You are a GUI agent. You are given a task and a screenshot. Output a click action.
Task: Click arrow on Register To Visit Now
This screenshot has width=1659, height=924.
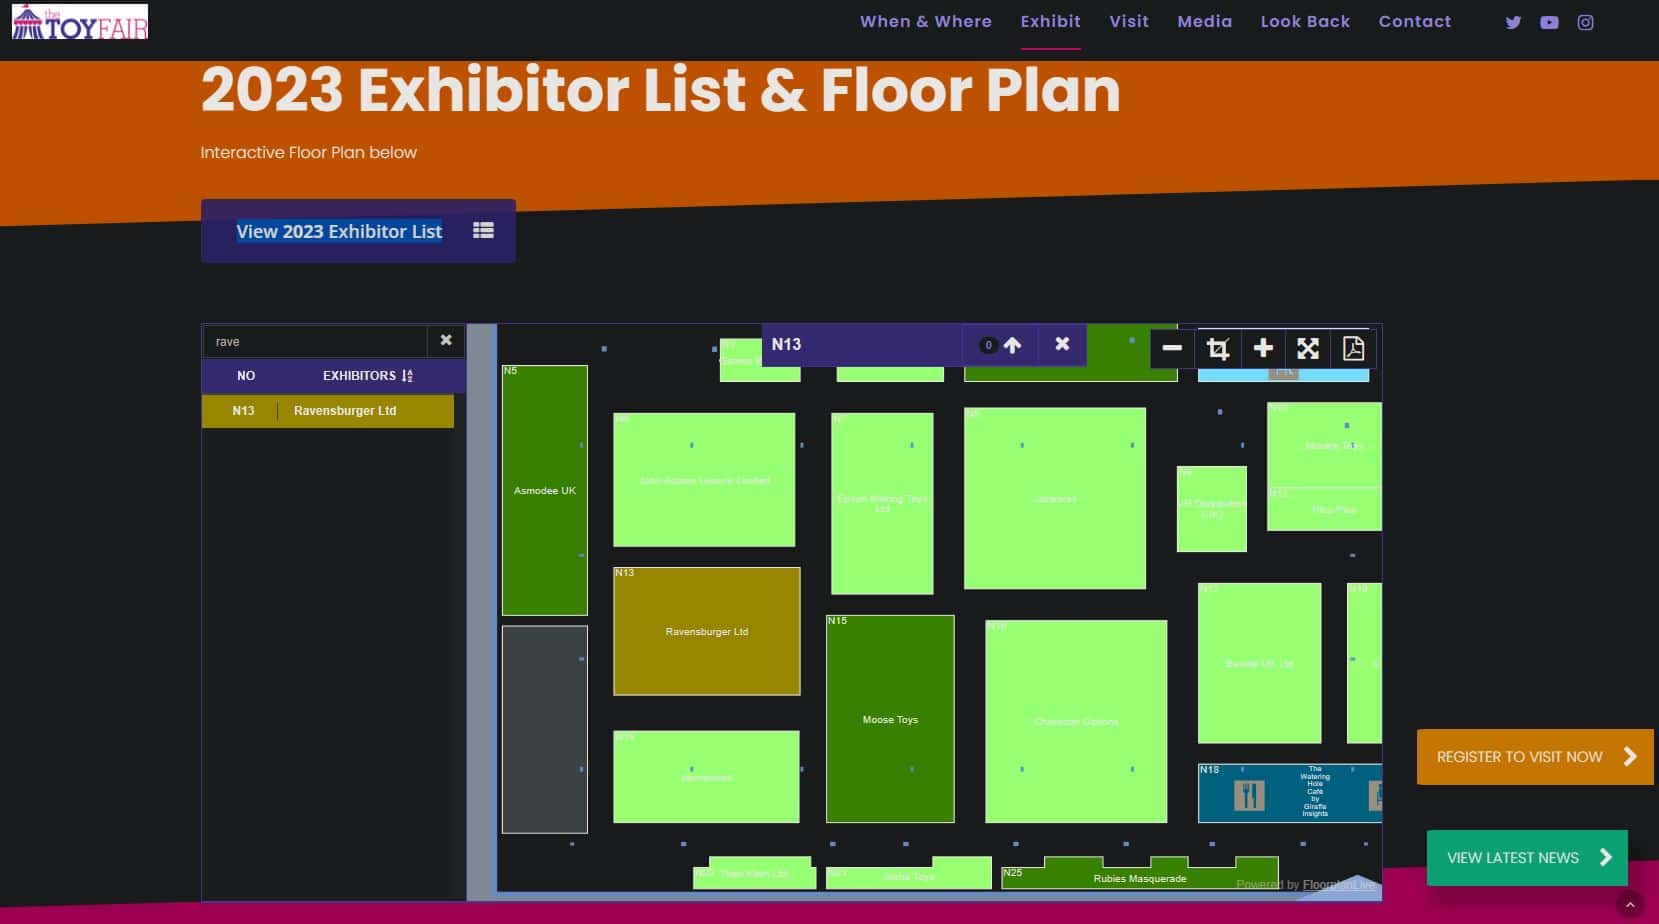click(1630, 756)
